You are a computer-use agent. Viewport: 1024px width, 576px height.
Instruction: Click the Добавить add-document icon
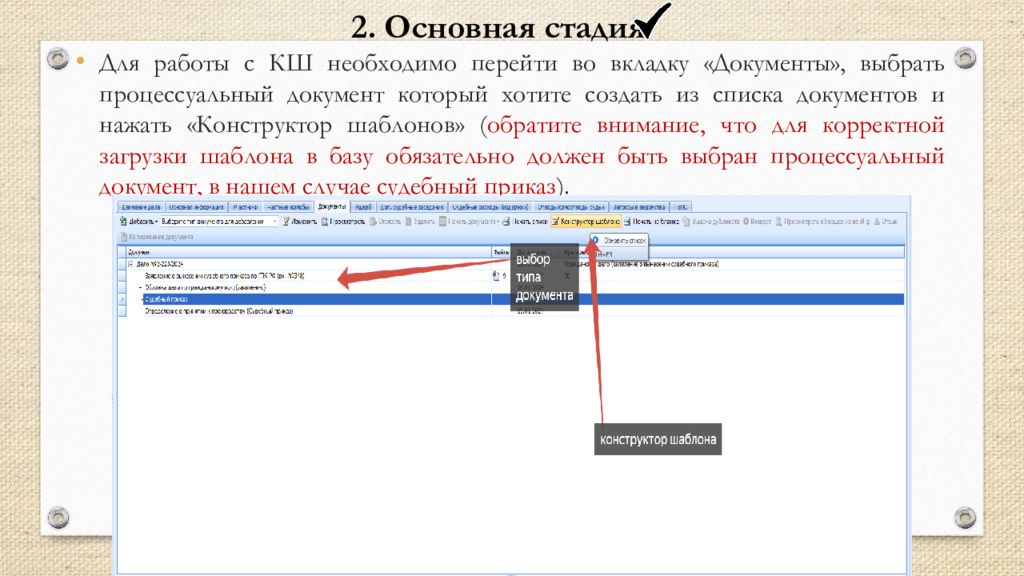coord(123,221)
